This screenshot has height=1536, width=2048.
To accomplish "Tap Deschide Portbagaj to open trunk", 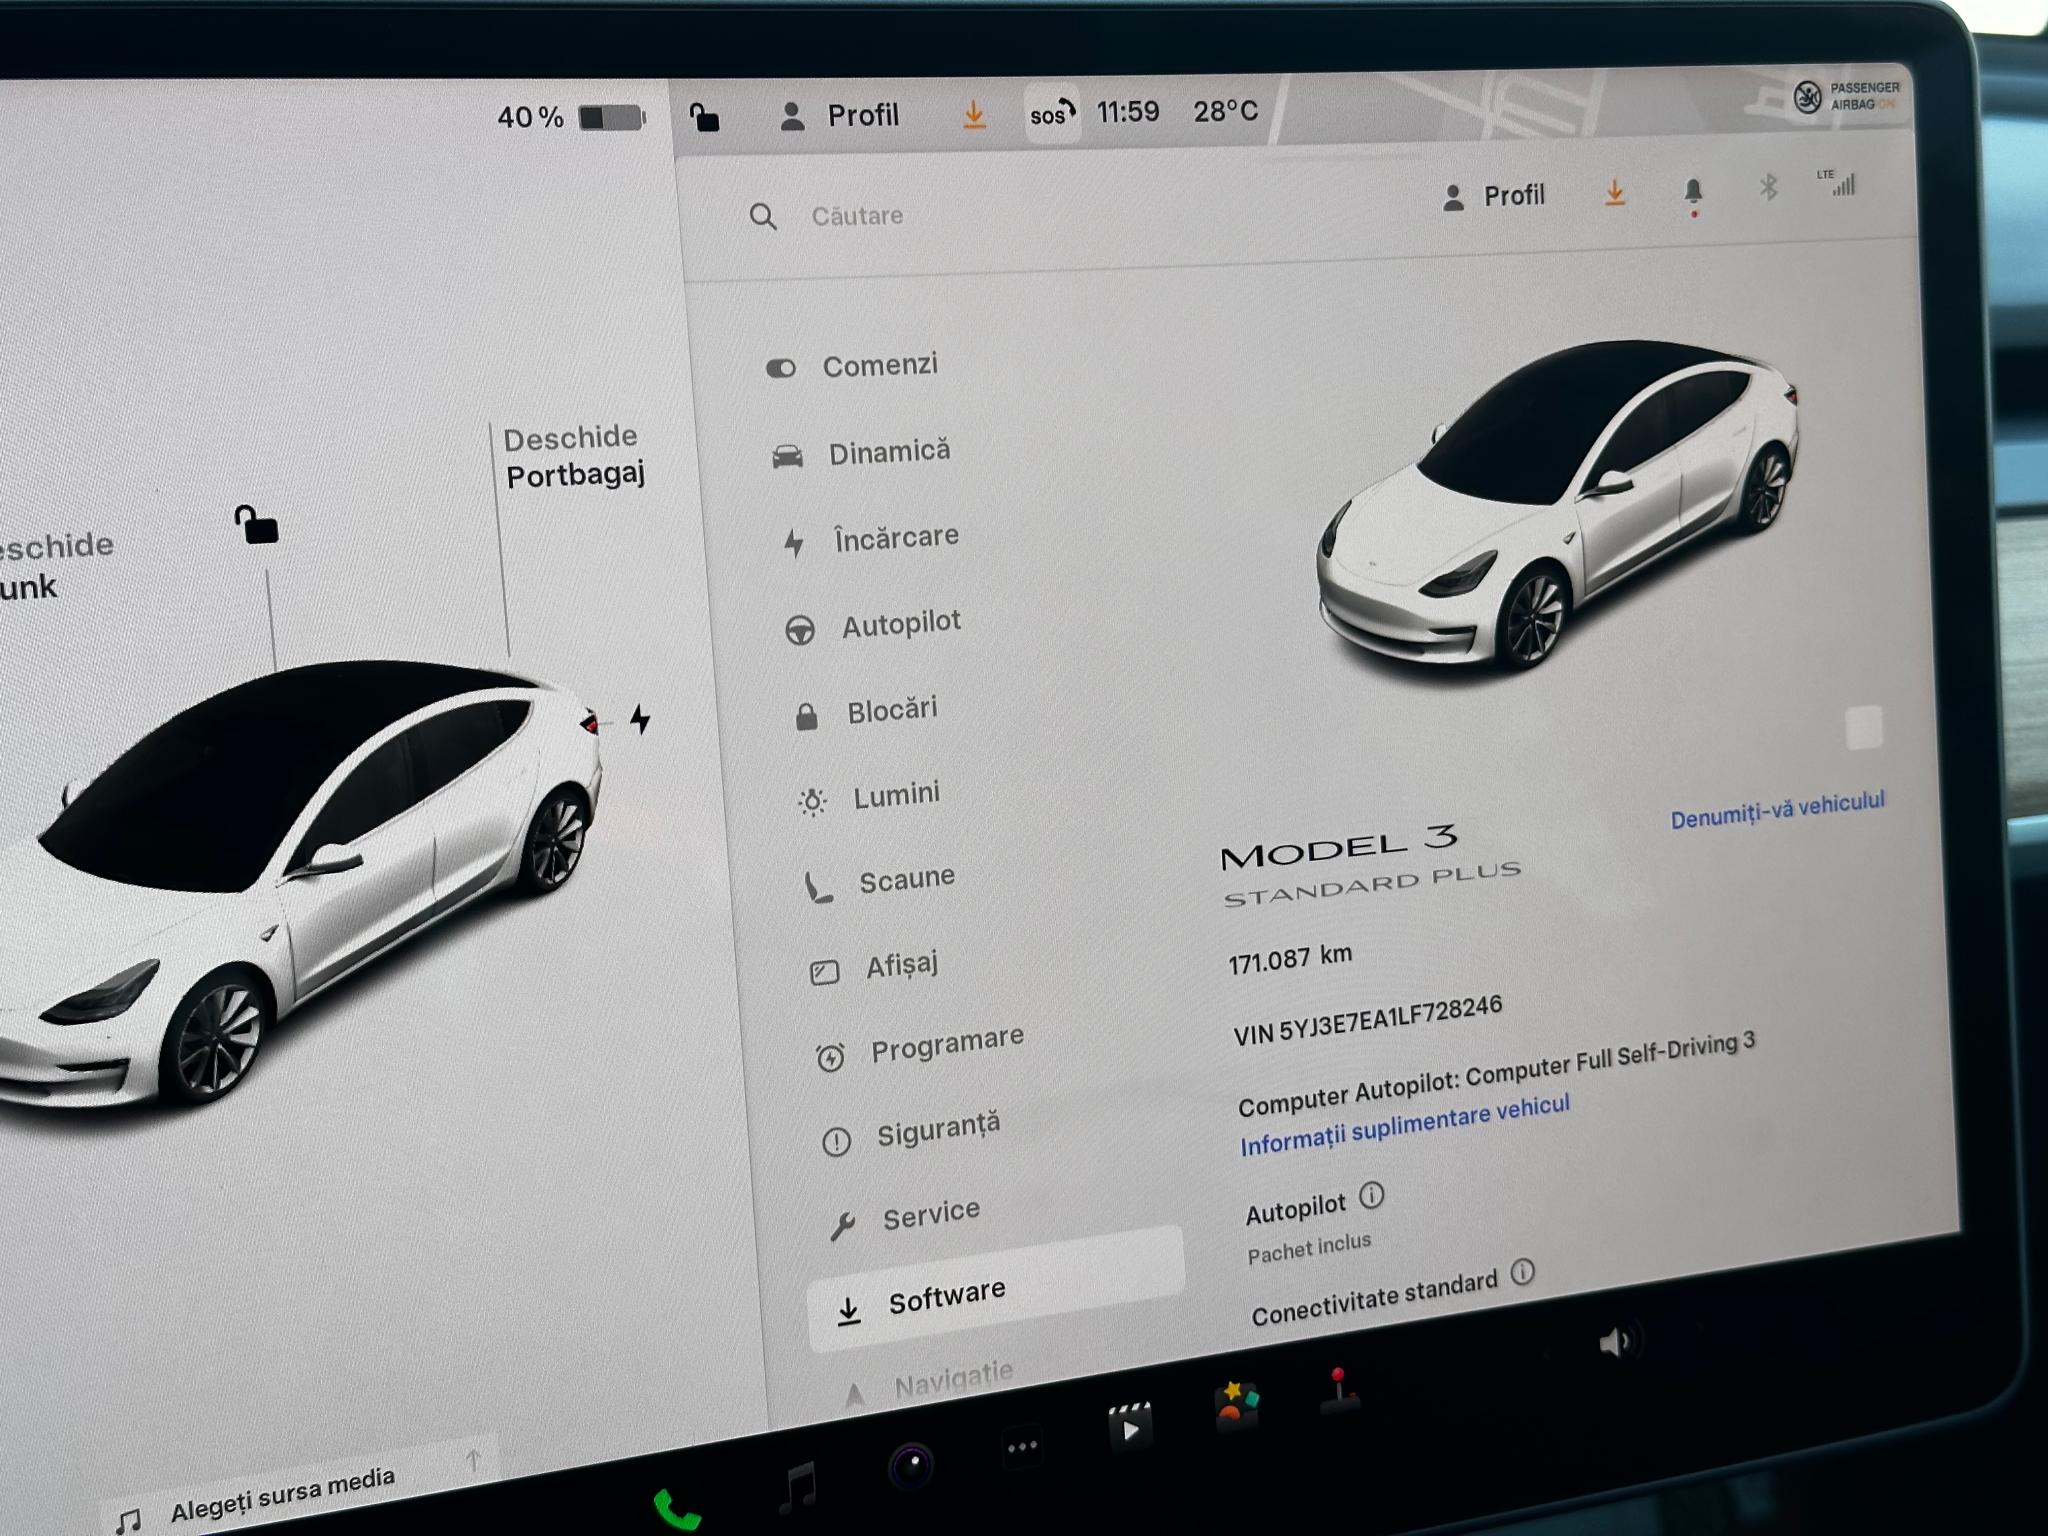I will click(x=574, y=456).
